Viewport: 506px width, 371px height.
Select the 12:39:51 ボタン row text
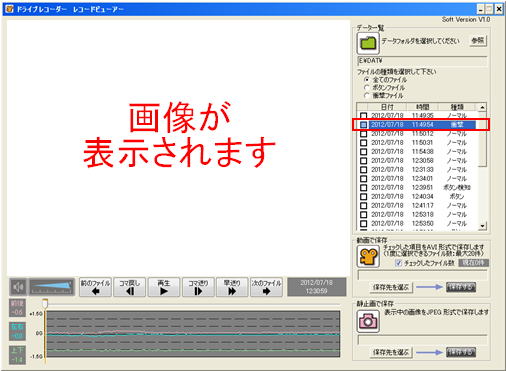coord(457,188)
